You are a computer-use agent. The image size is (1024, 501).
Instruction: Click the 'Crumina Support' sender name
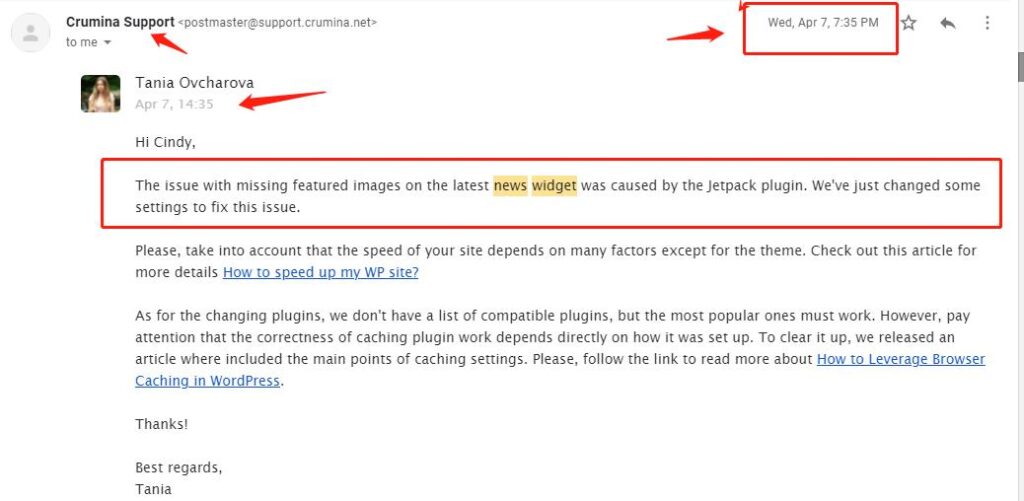click(x=120, y=22)
